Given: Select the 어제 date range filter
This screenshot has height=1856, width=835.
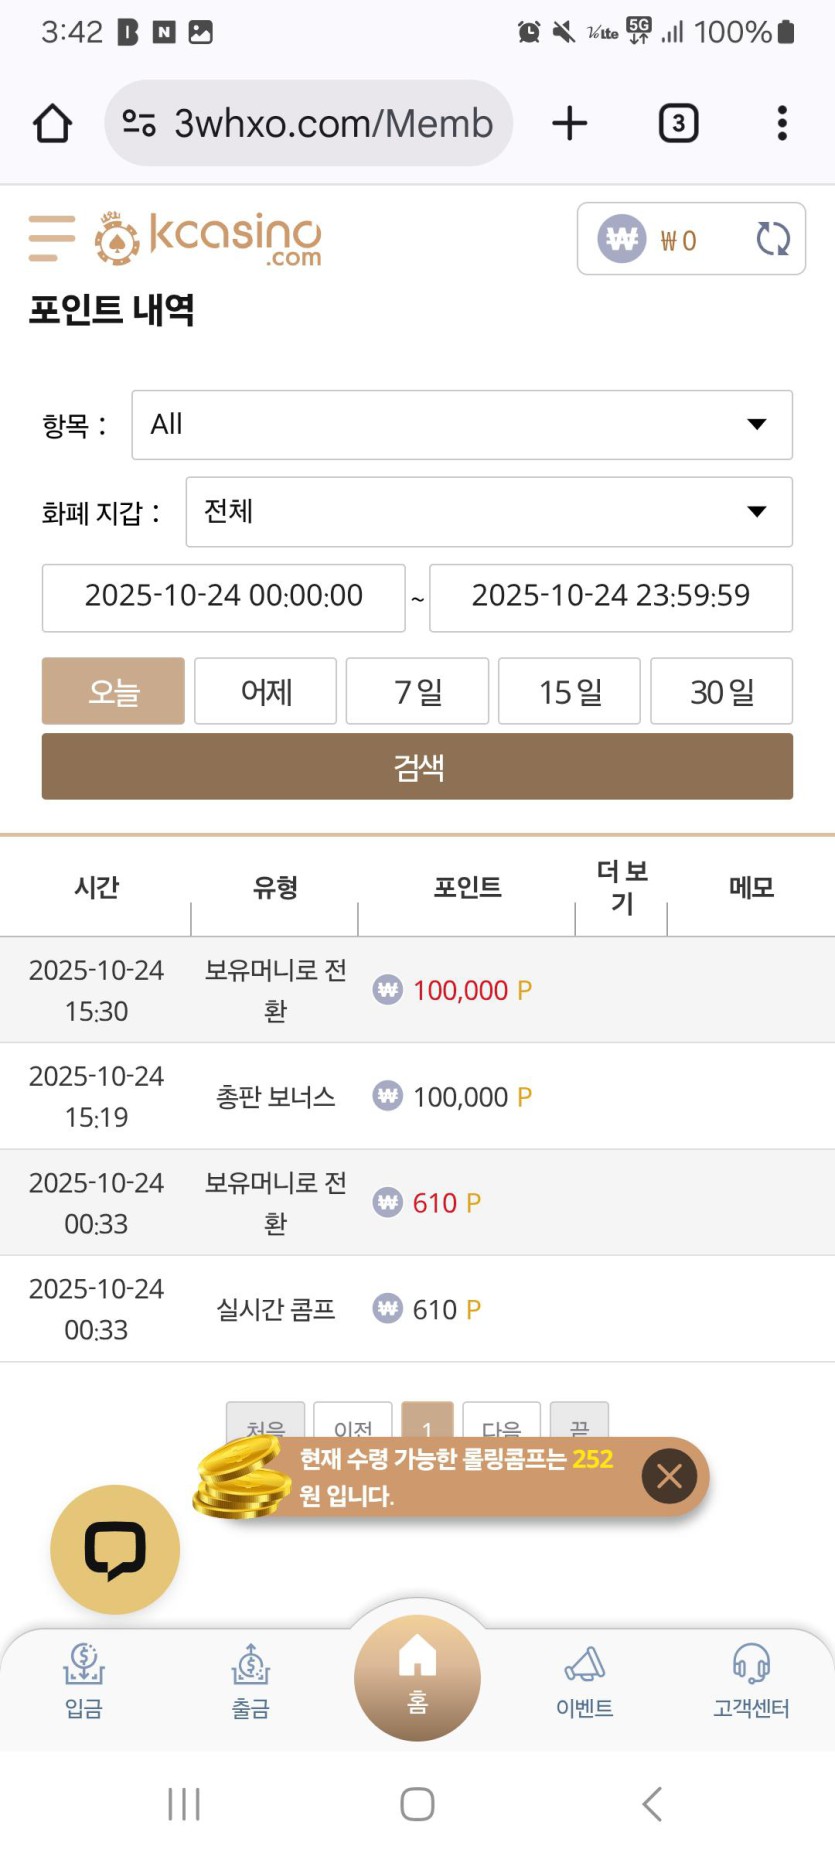Looking at the screenshot, I should 265,691.
